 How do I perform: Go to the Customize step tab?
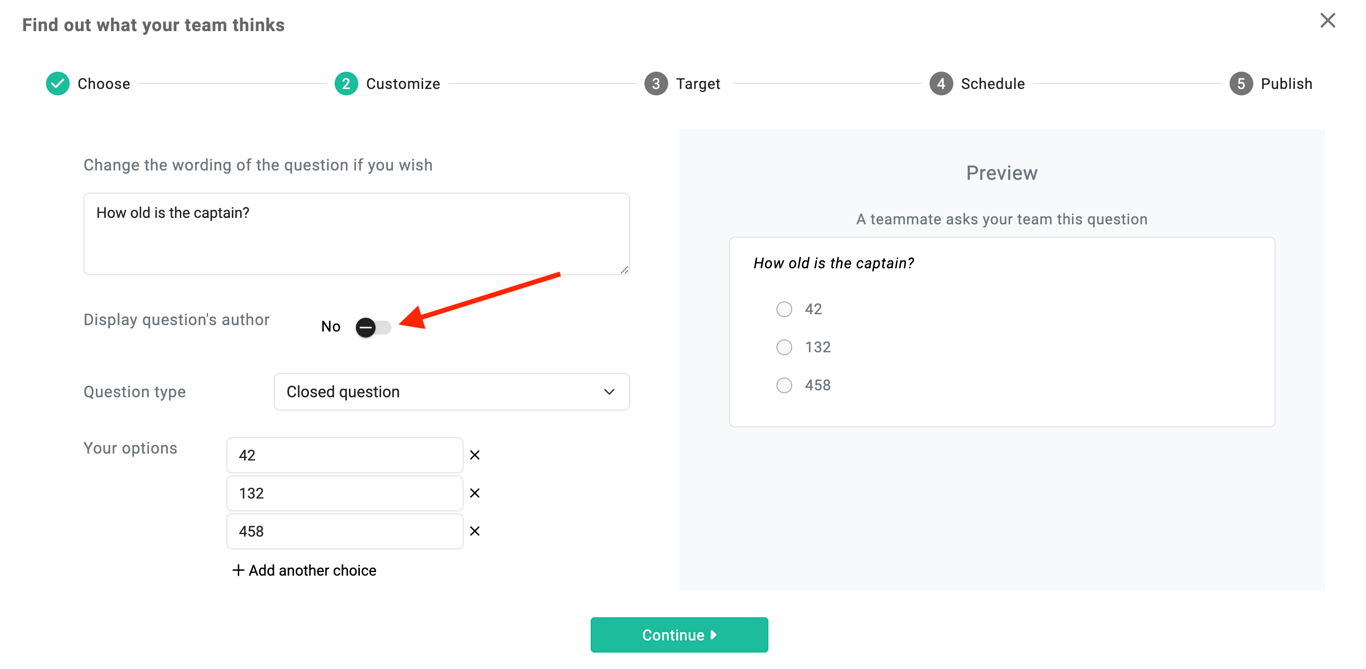click(x=402, y=84)
